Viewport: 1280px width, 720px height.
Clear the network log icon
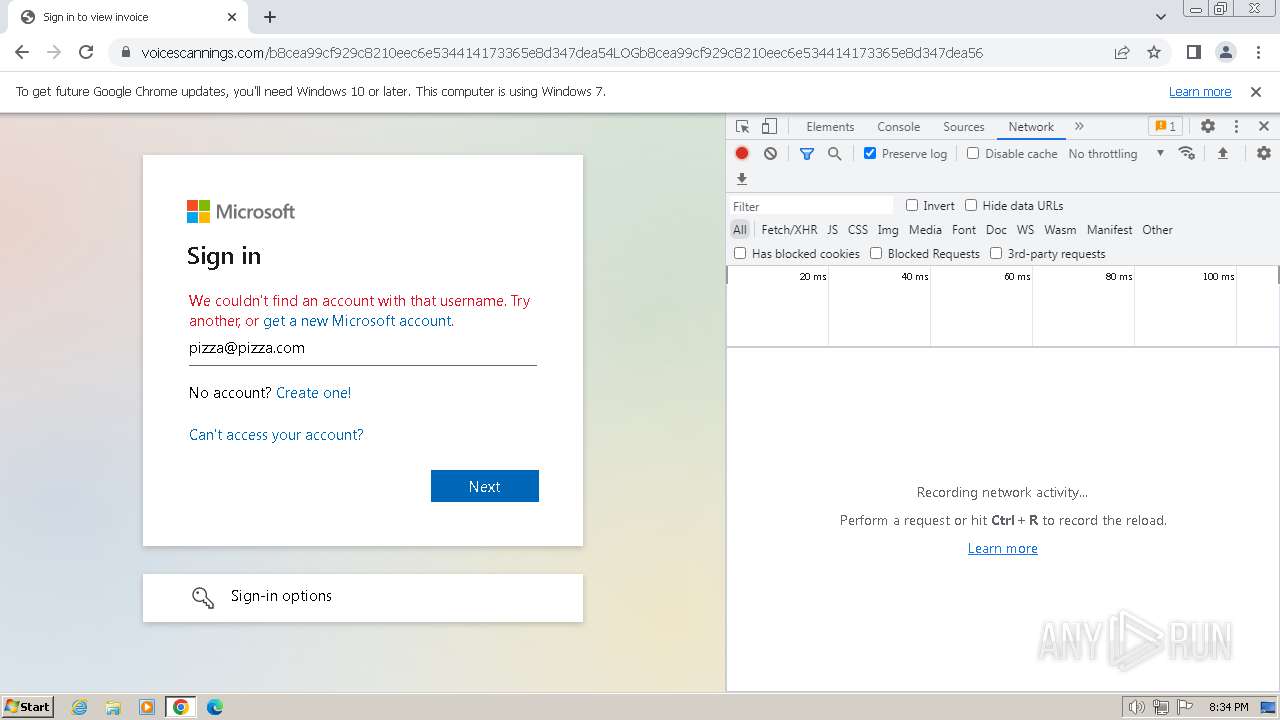coord(770,153)
